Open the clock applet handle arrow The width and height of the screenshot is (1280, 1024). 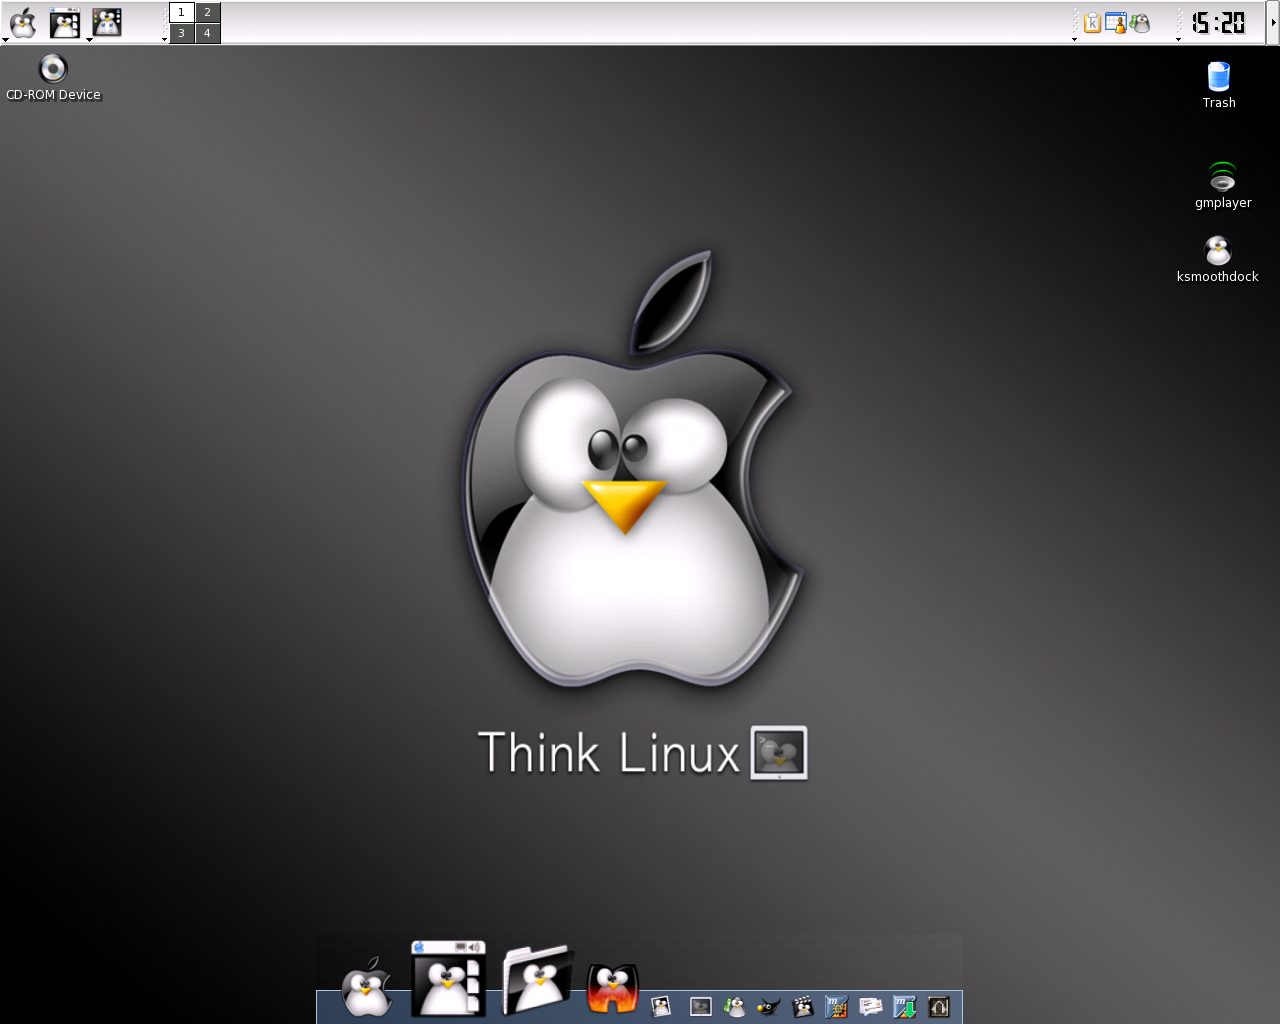(x=1178, y=39)
